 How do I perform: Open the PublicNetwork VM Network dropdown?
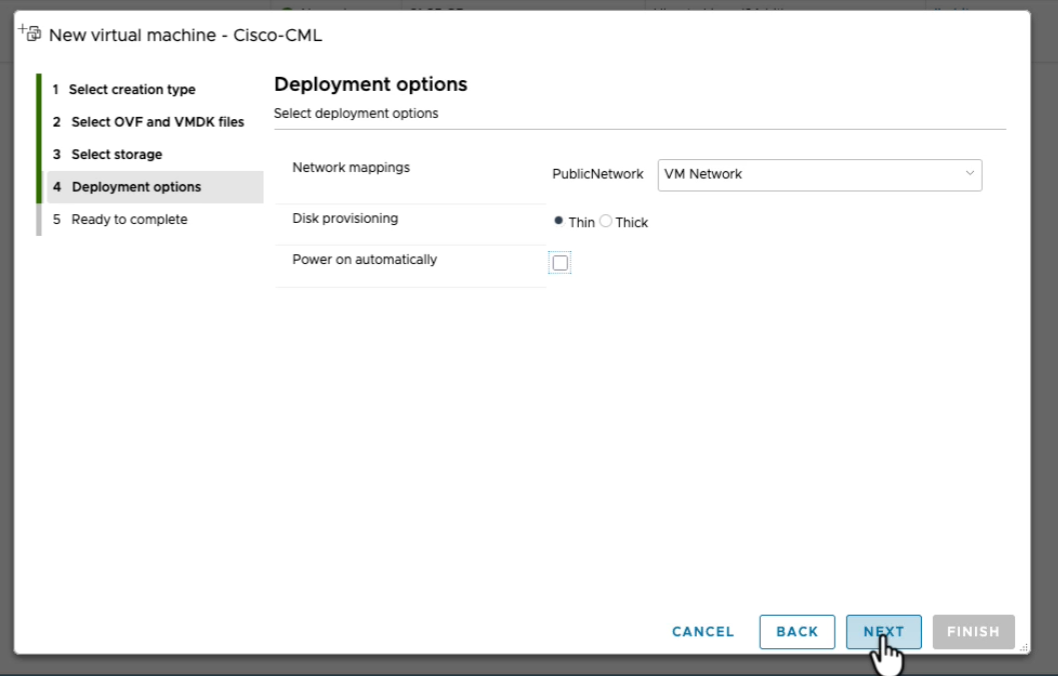pyautogui.click(x=820, y=175)
